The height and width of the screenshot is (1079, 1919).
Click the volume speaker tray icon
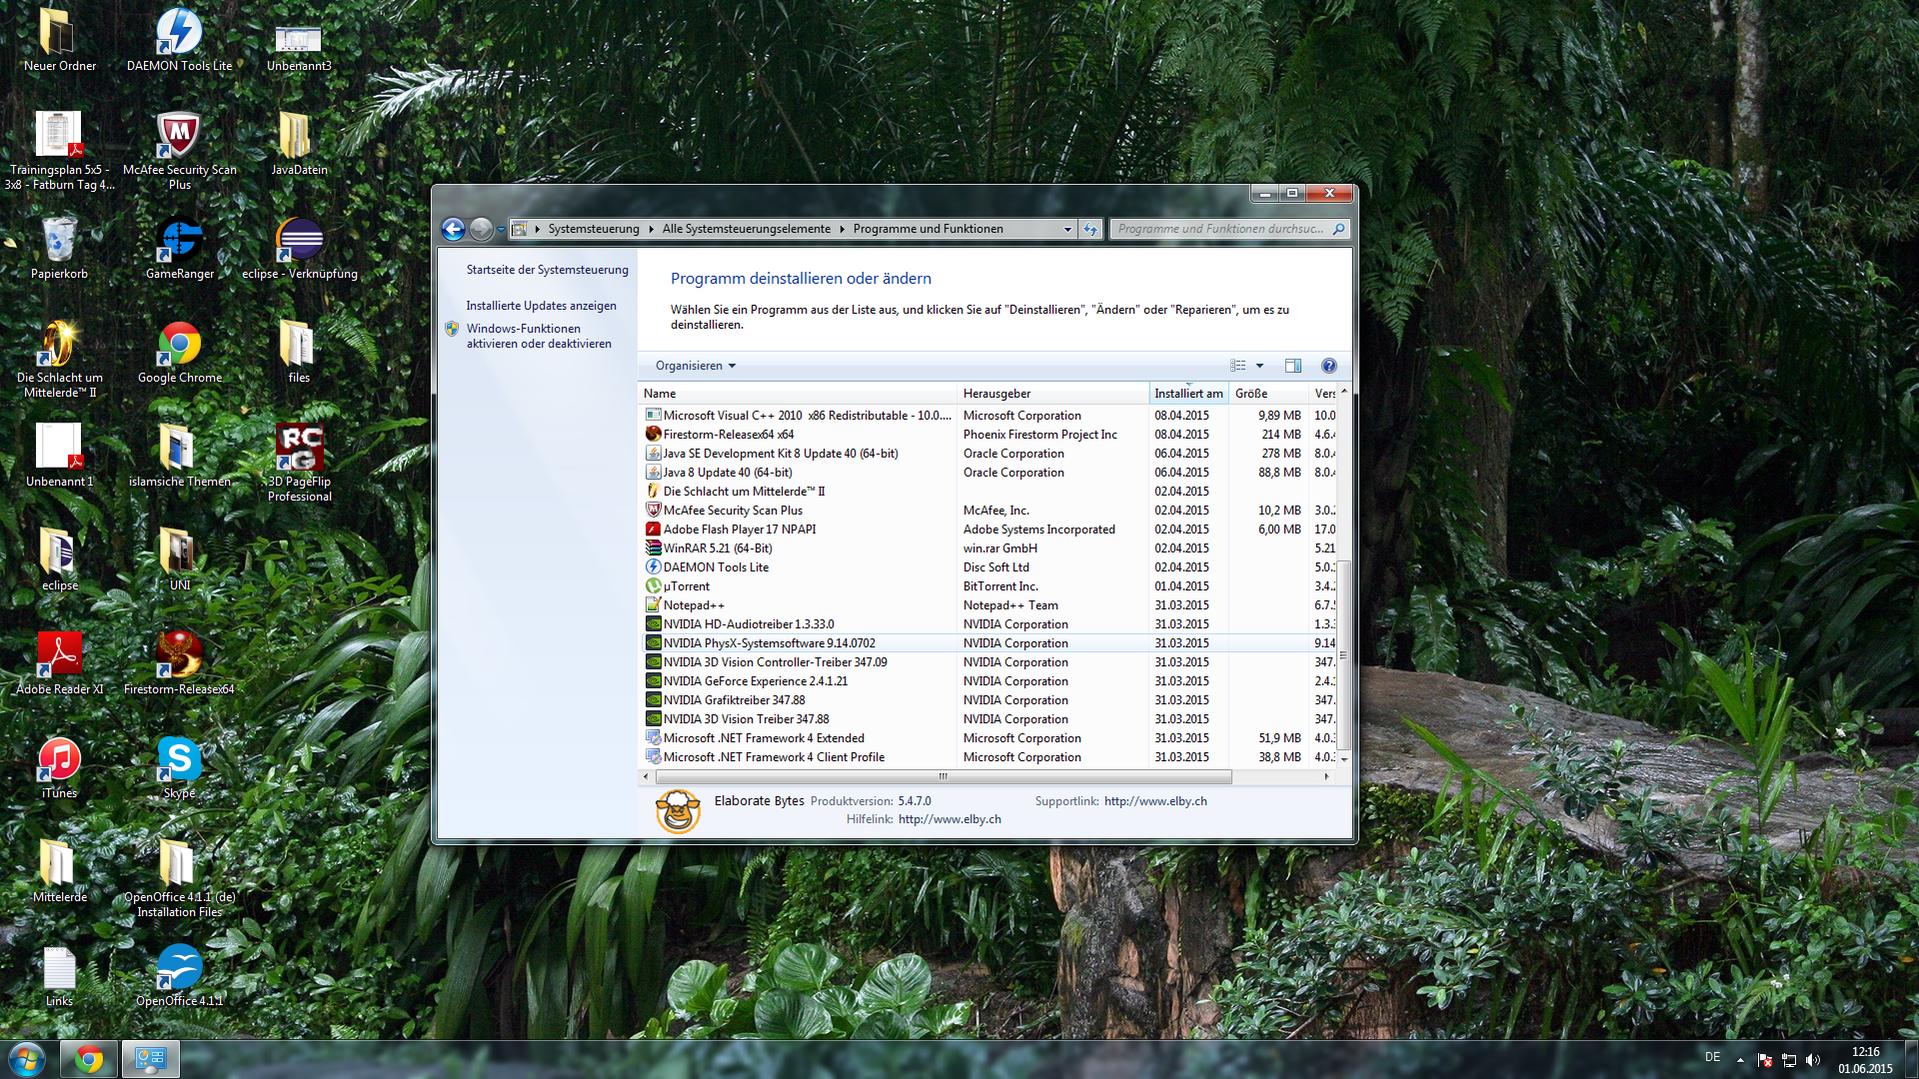pos(1813,1060)
